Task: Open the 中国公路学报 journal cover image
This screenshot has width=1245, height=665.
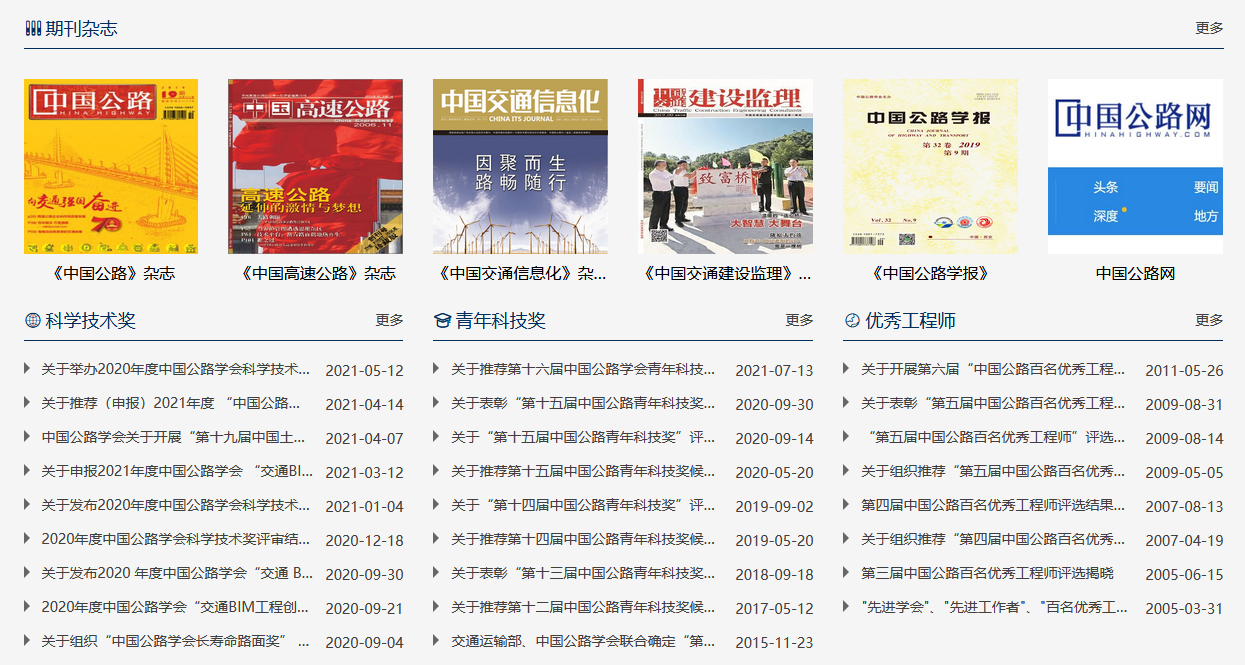Action: tap(930, 166)
